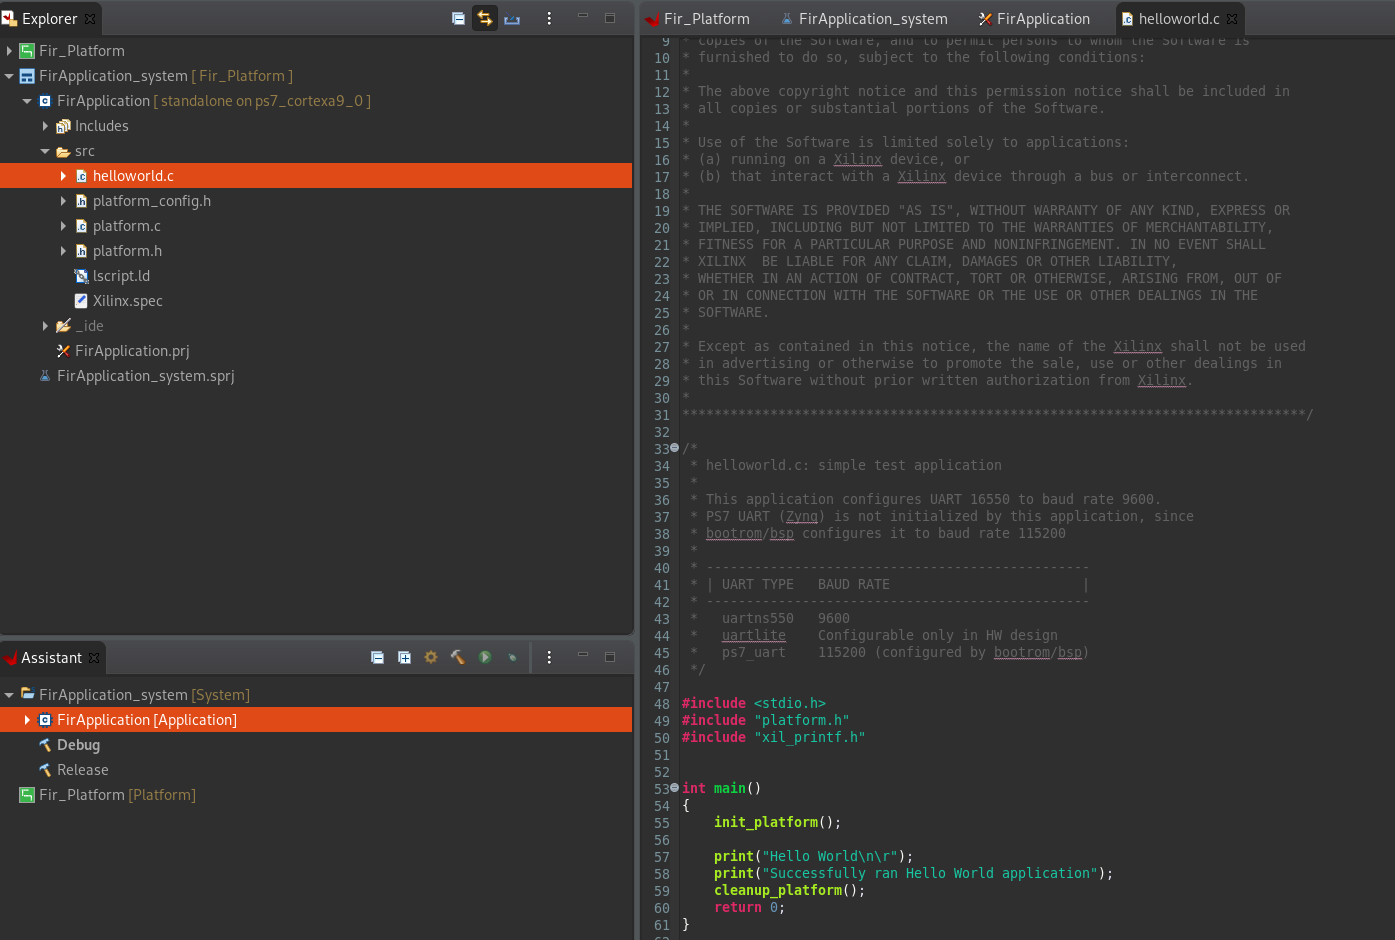This screenshot has height=940, width=1395.
Task: Minimize the Assistant panel
Action: (x=583, y=656)
